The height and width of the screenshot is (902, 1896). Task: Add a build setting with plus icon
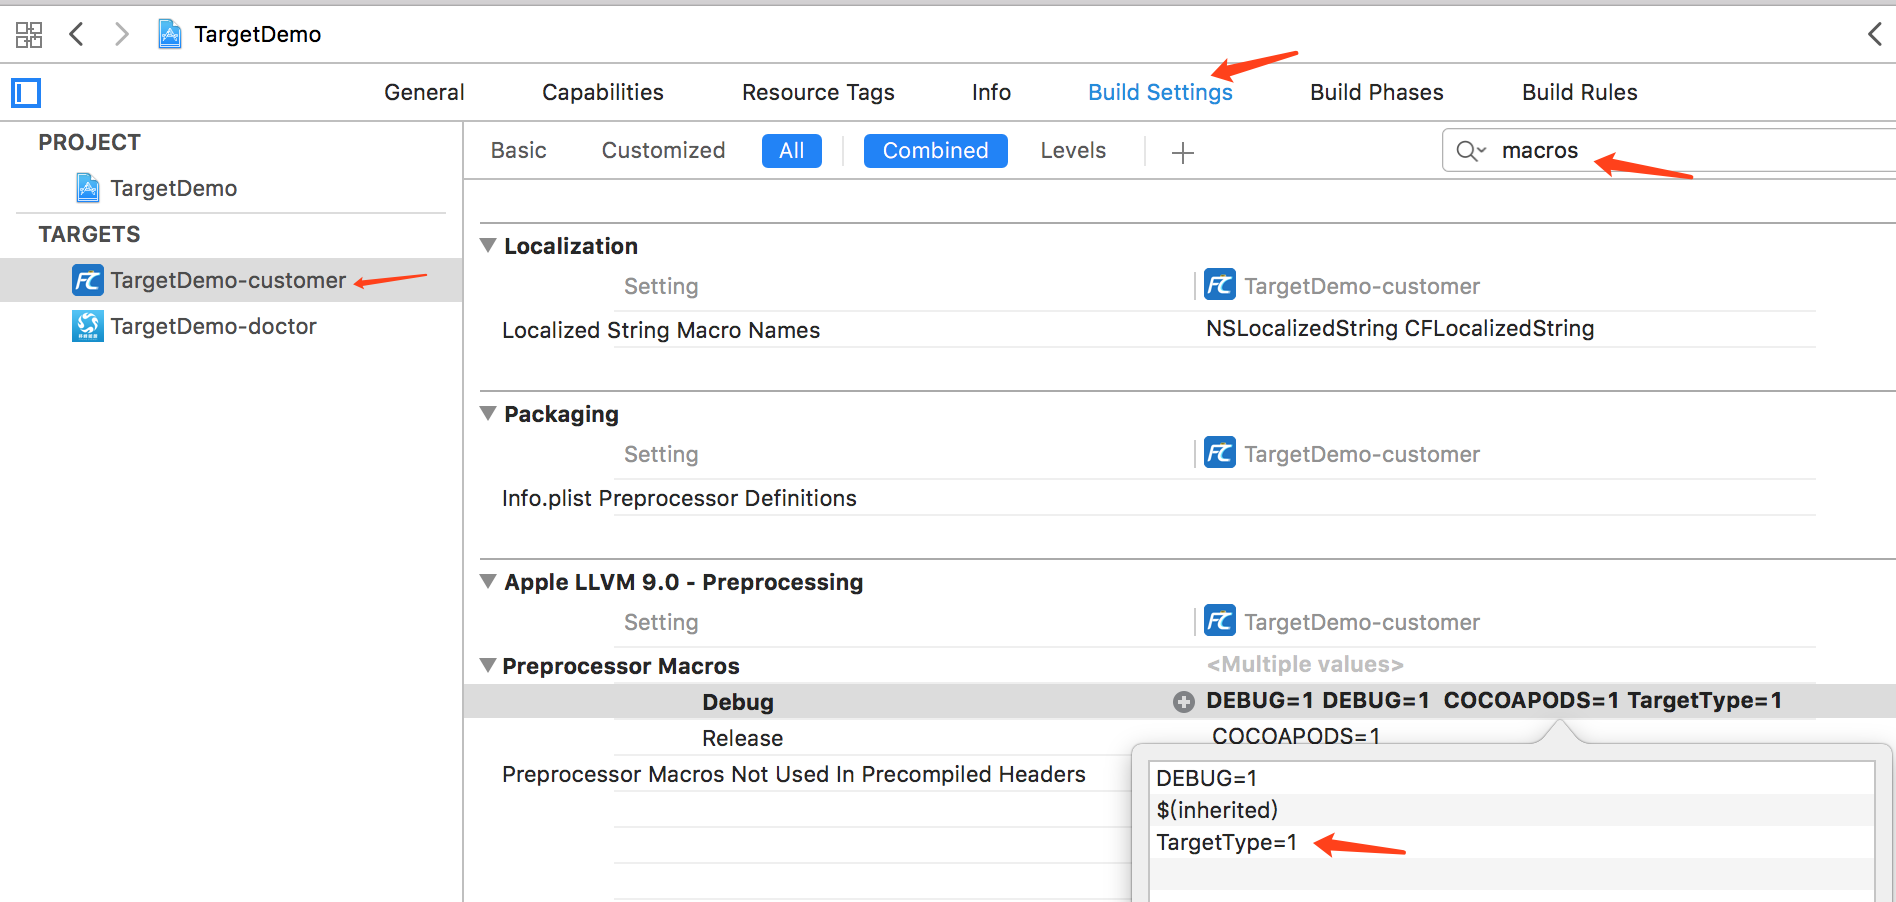pos(1183,152)
